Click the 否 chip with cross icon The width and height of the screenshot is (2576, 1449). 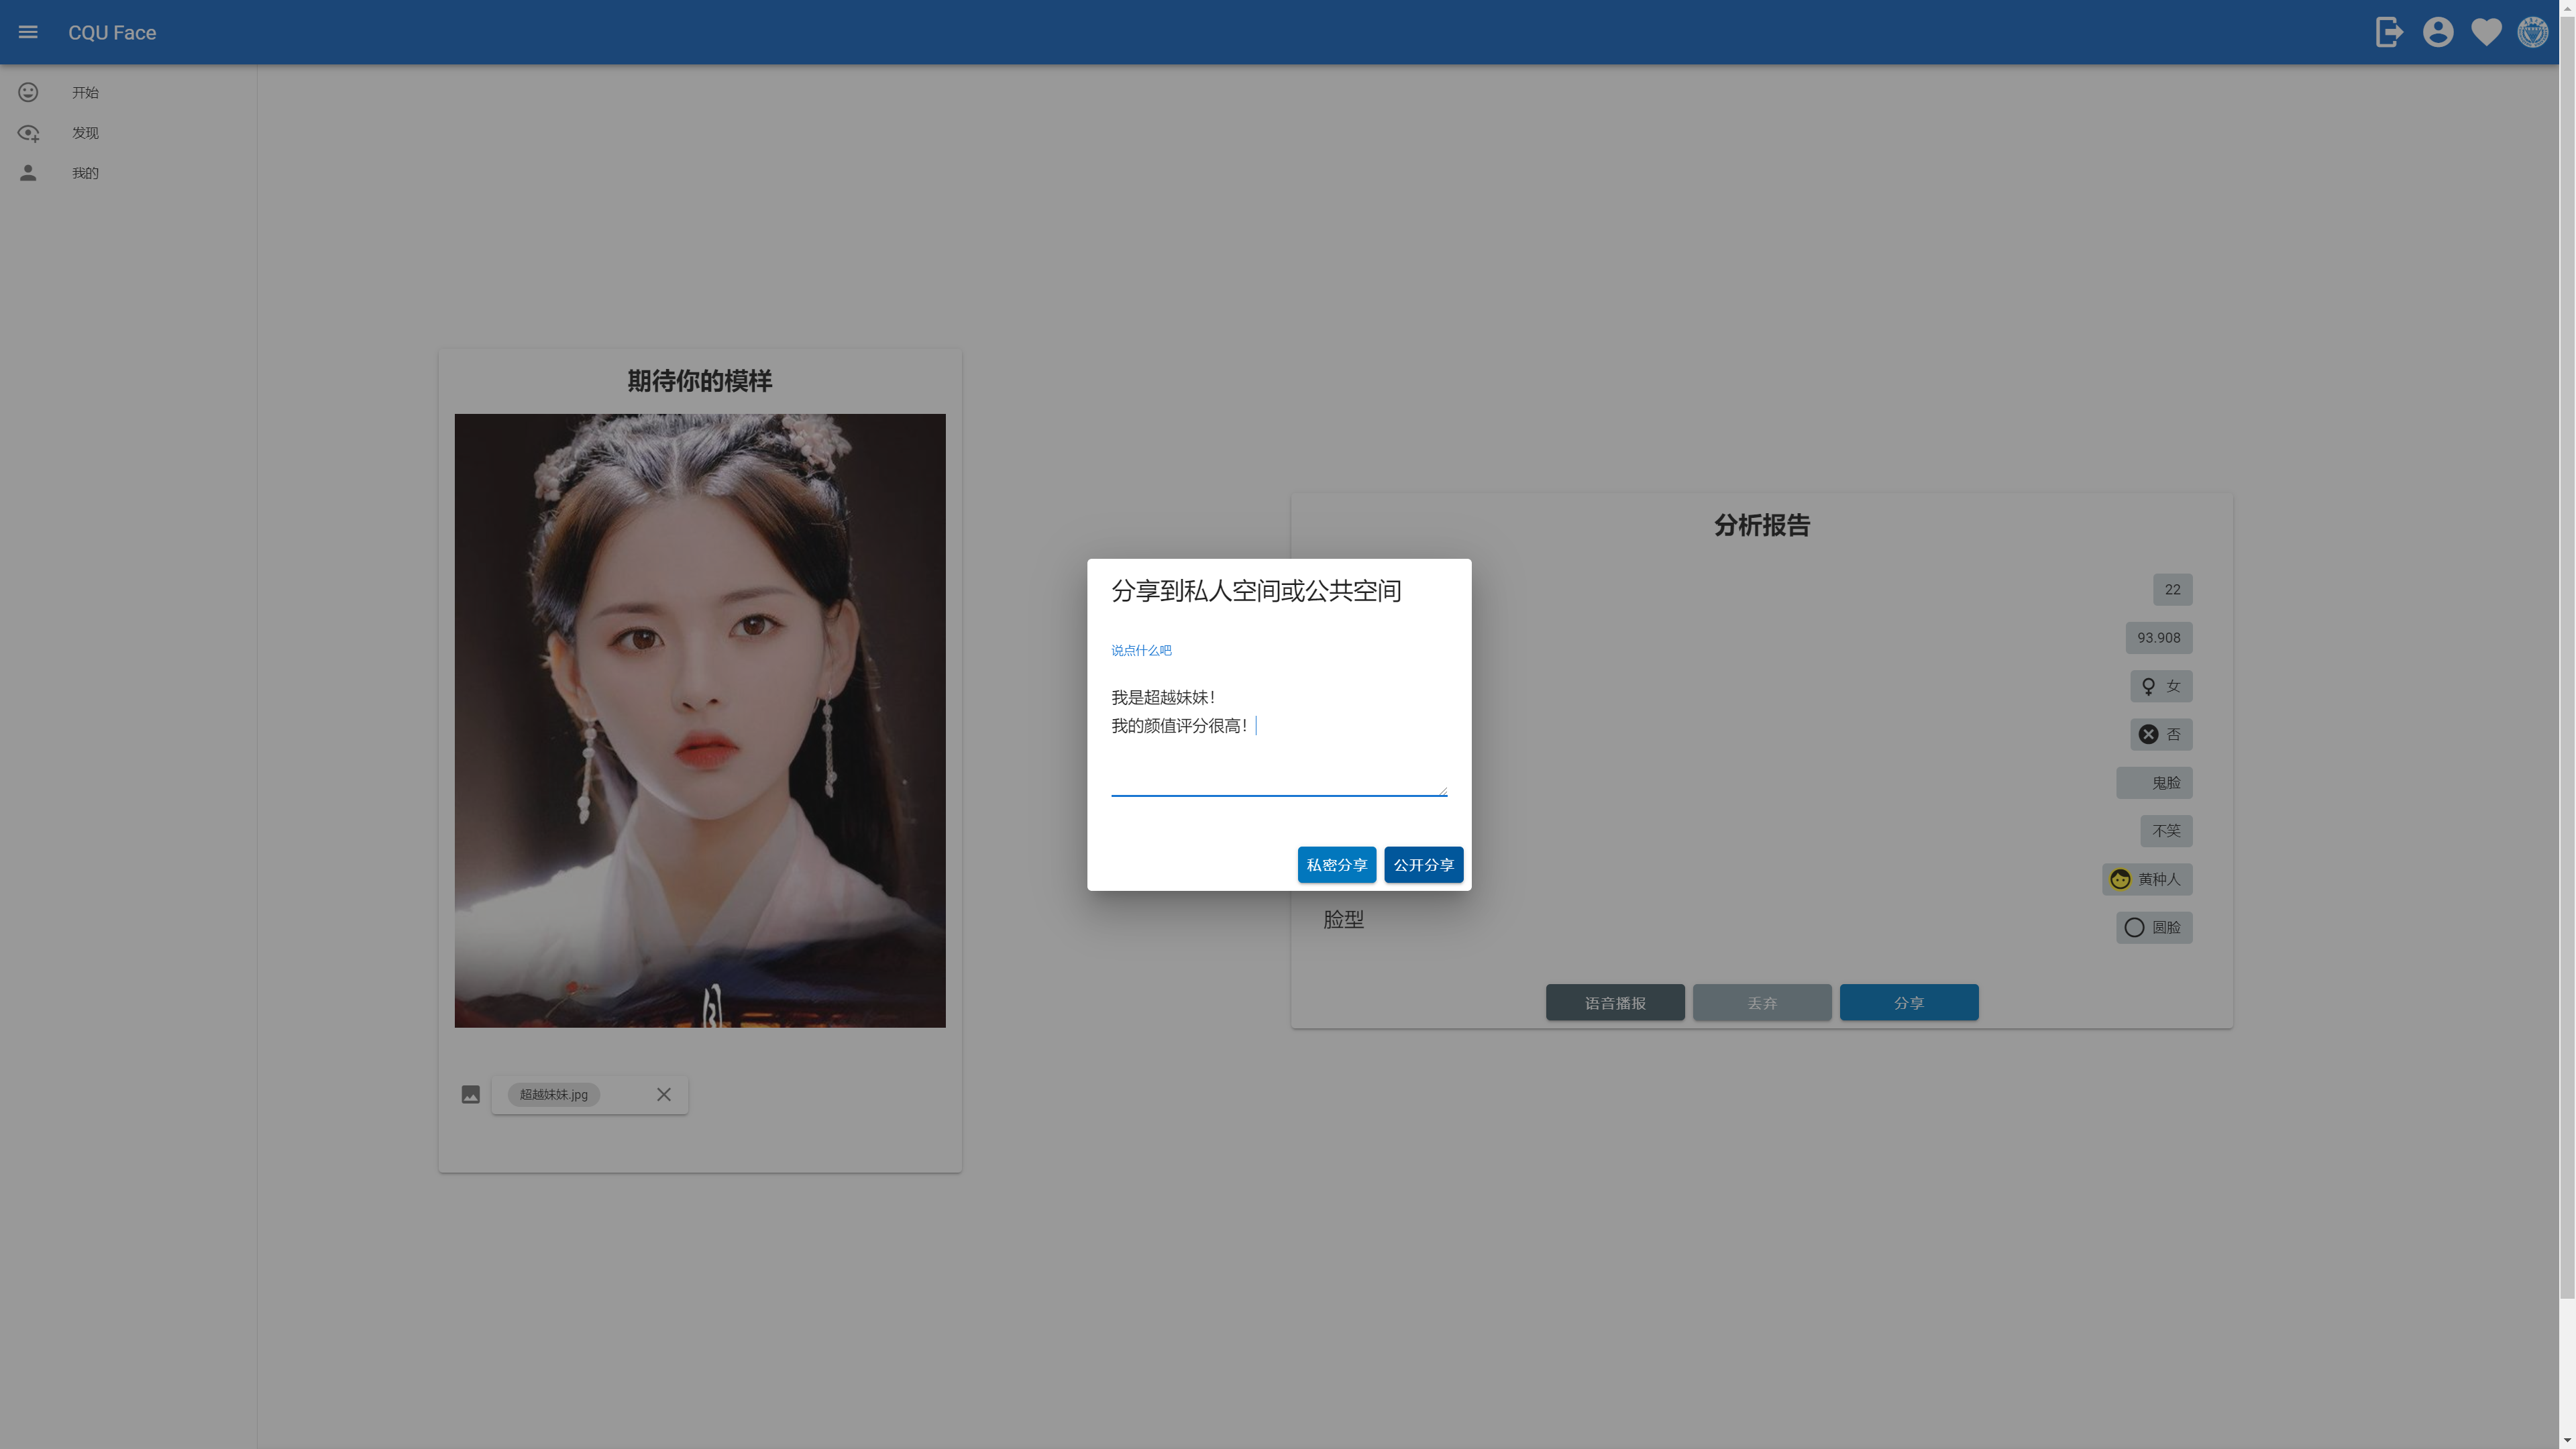pos(2161,734)
